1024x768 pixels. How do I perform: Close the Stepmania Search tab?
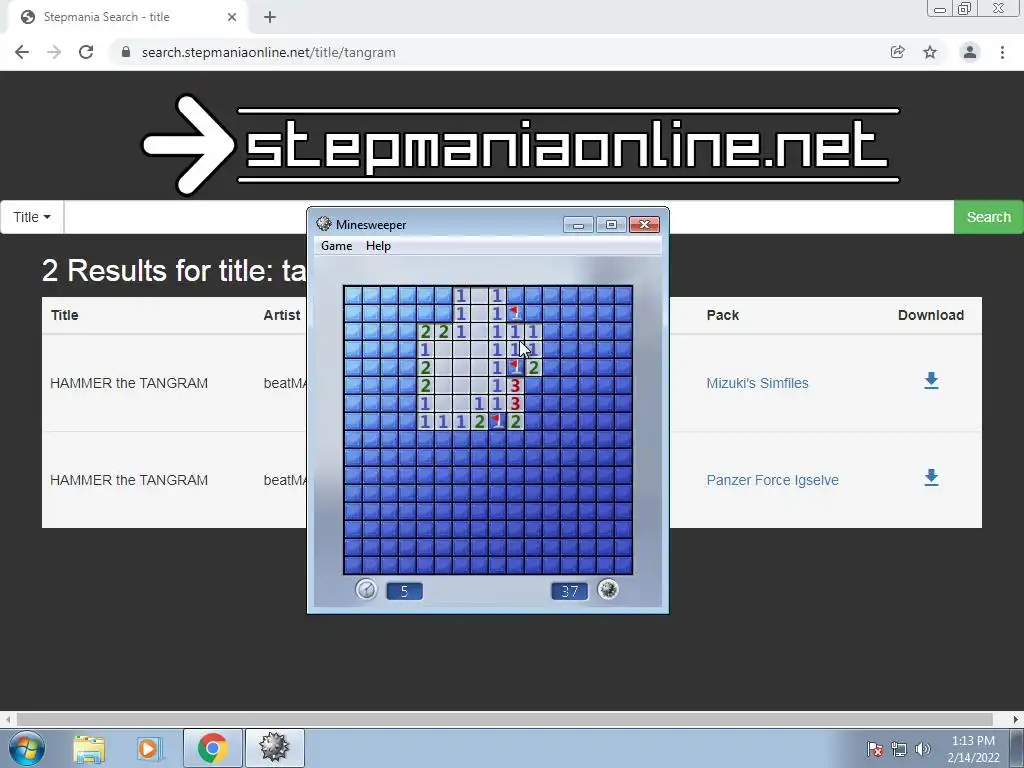(x=232, y=17)
